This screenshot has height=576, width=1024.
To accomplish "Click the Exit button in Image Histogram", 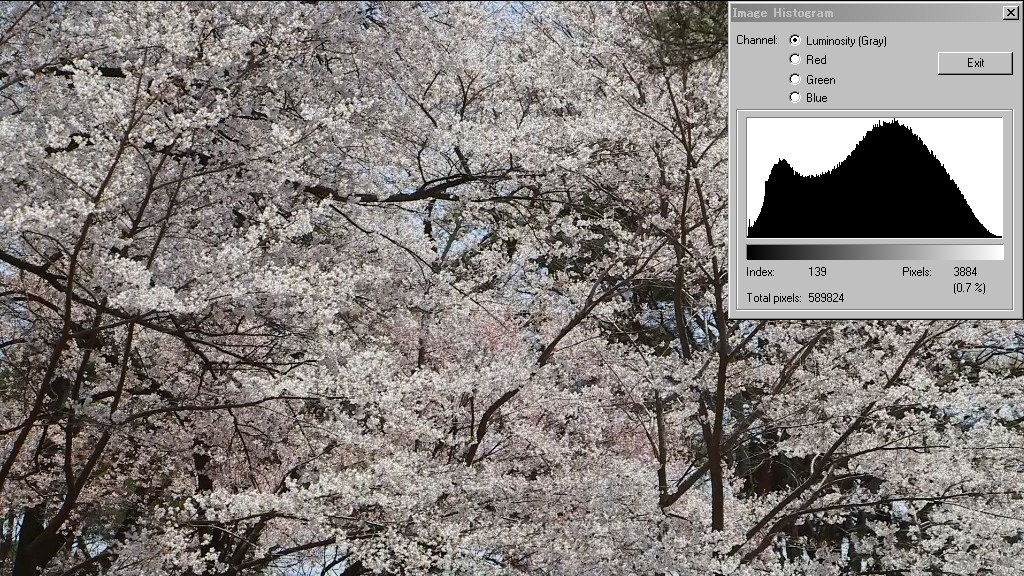I will coord(975,63).
